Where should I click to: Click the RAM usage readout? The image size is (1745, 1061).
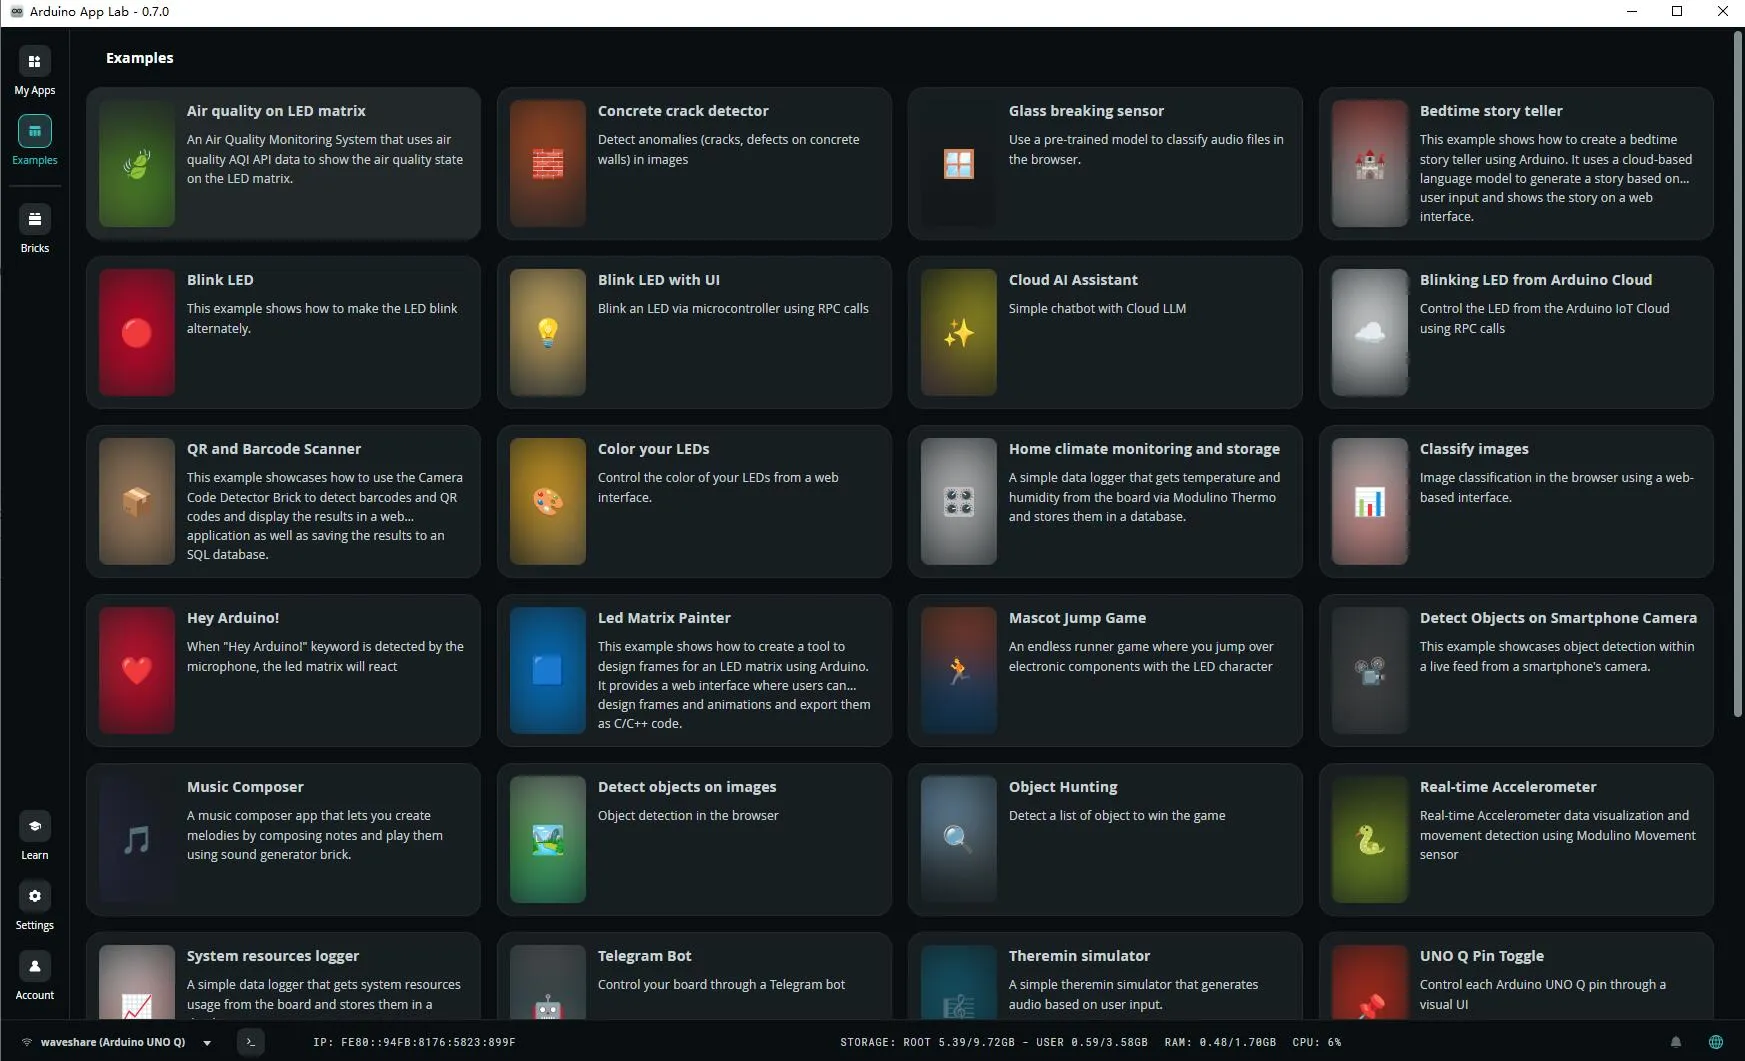[1220, 1042]
